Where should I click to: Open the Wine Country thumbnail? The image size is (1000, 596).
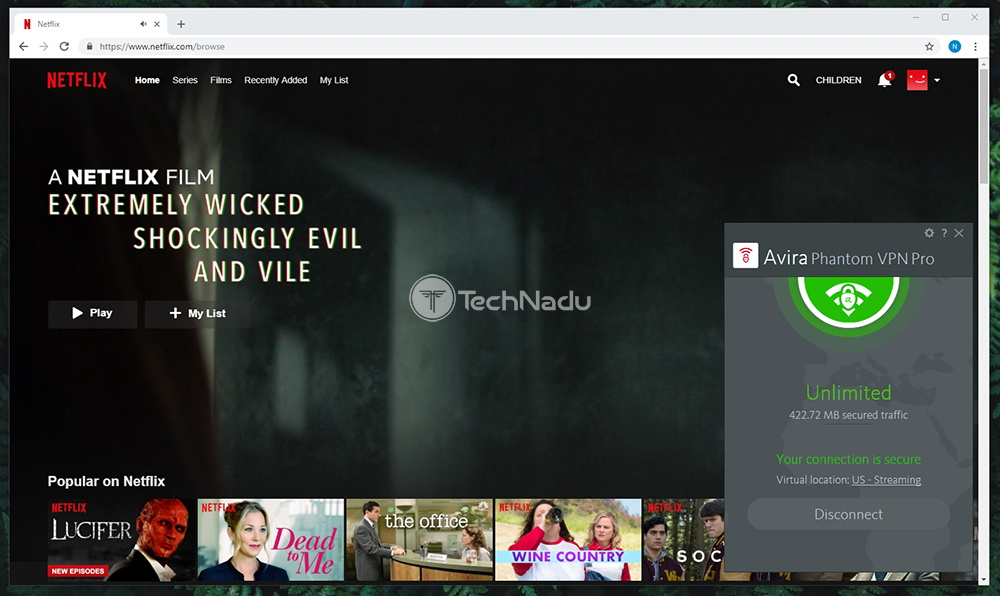click(568, 539)
